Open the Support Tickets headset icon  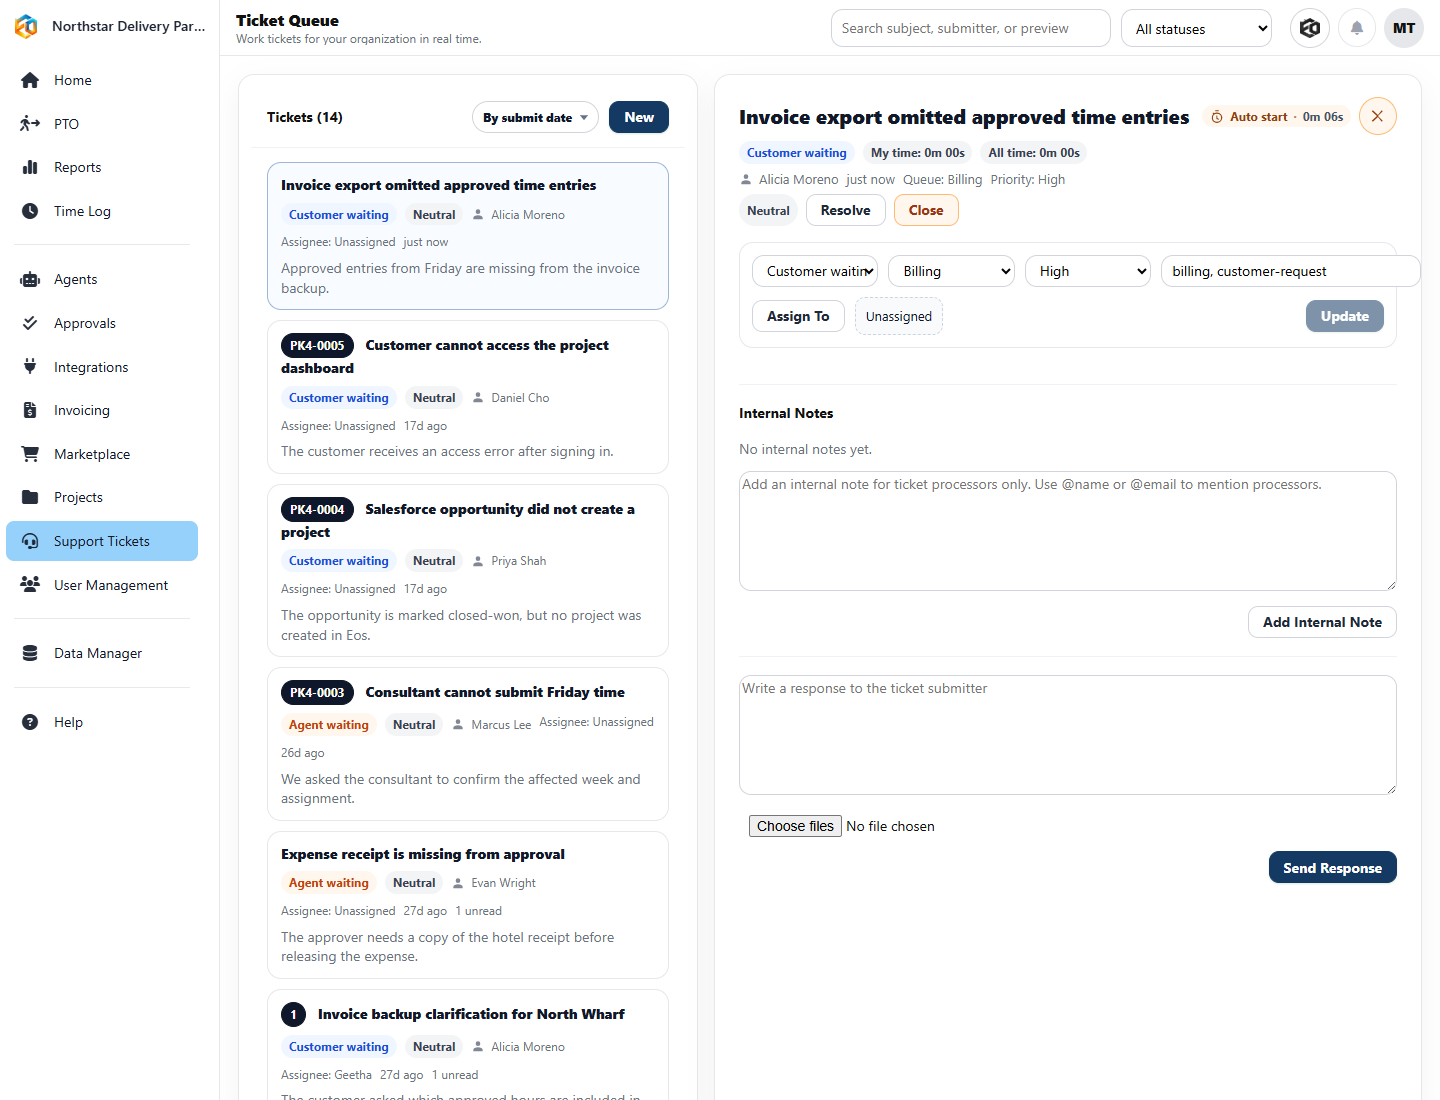[x=30, y=541]
